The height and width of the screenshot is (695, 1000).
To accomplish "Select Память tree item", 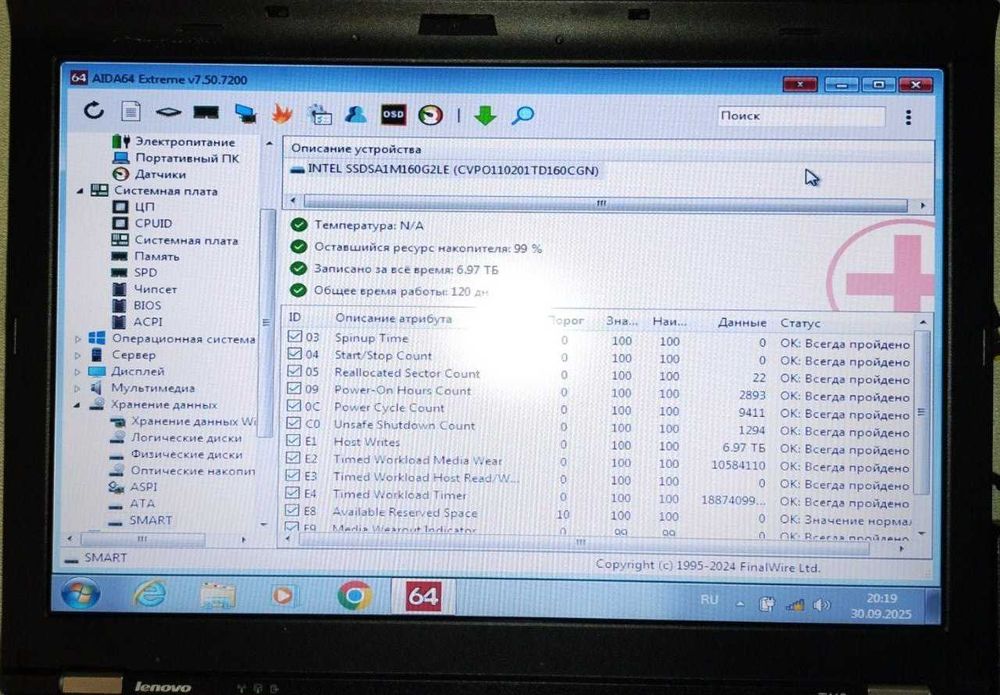I will click(156, 256).
